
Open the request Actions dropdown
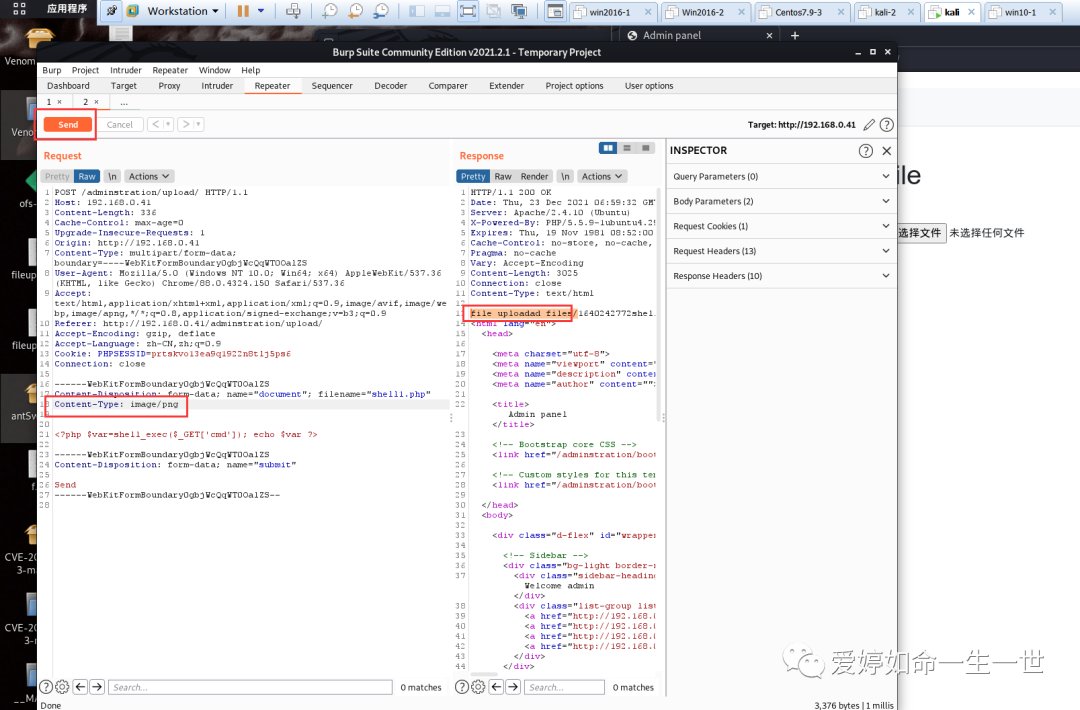(x=148, y=176)
